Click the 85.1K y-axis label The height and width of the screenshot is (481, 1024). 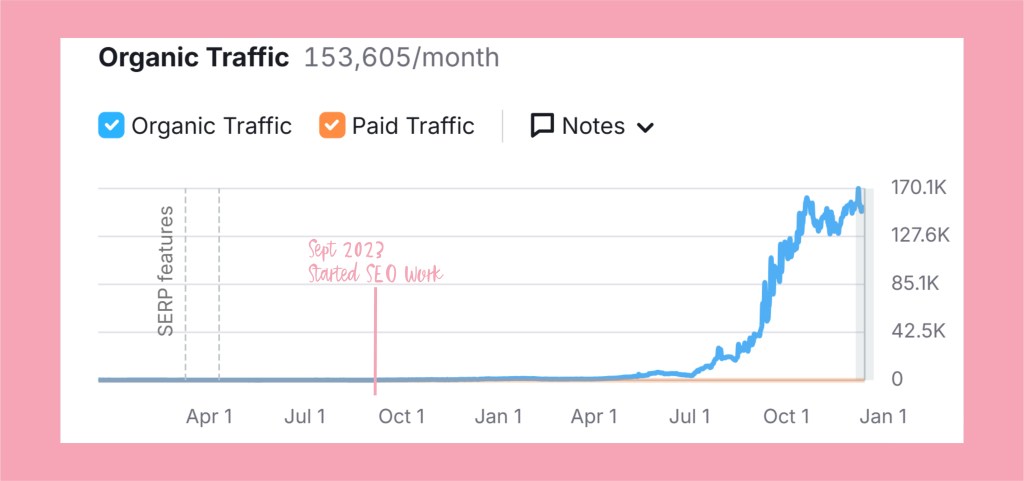[x=915, y=283]
